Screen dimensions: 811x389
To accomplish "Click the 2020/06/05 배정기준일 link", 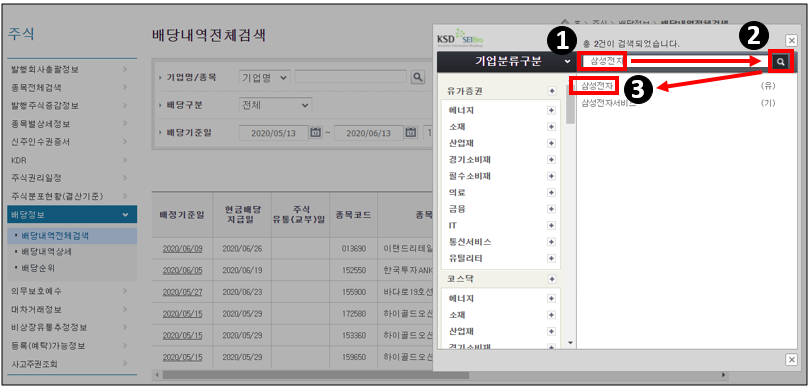I will (182, 270).
